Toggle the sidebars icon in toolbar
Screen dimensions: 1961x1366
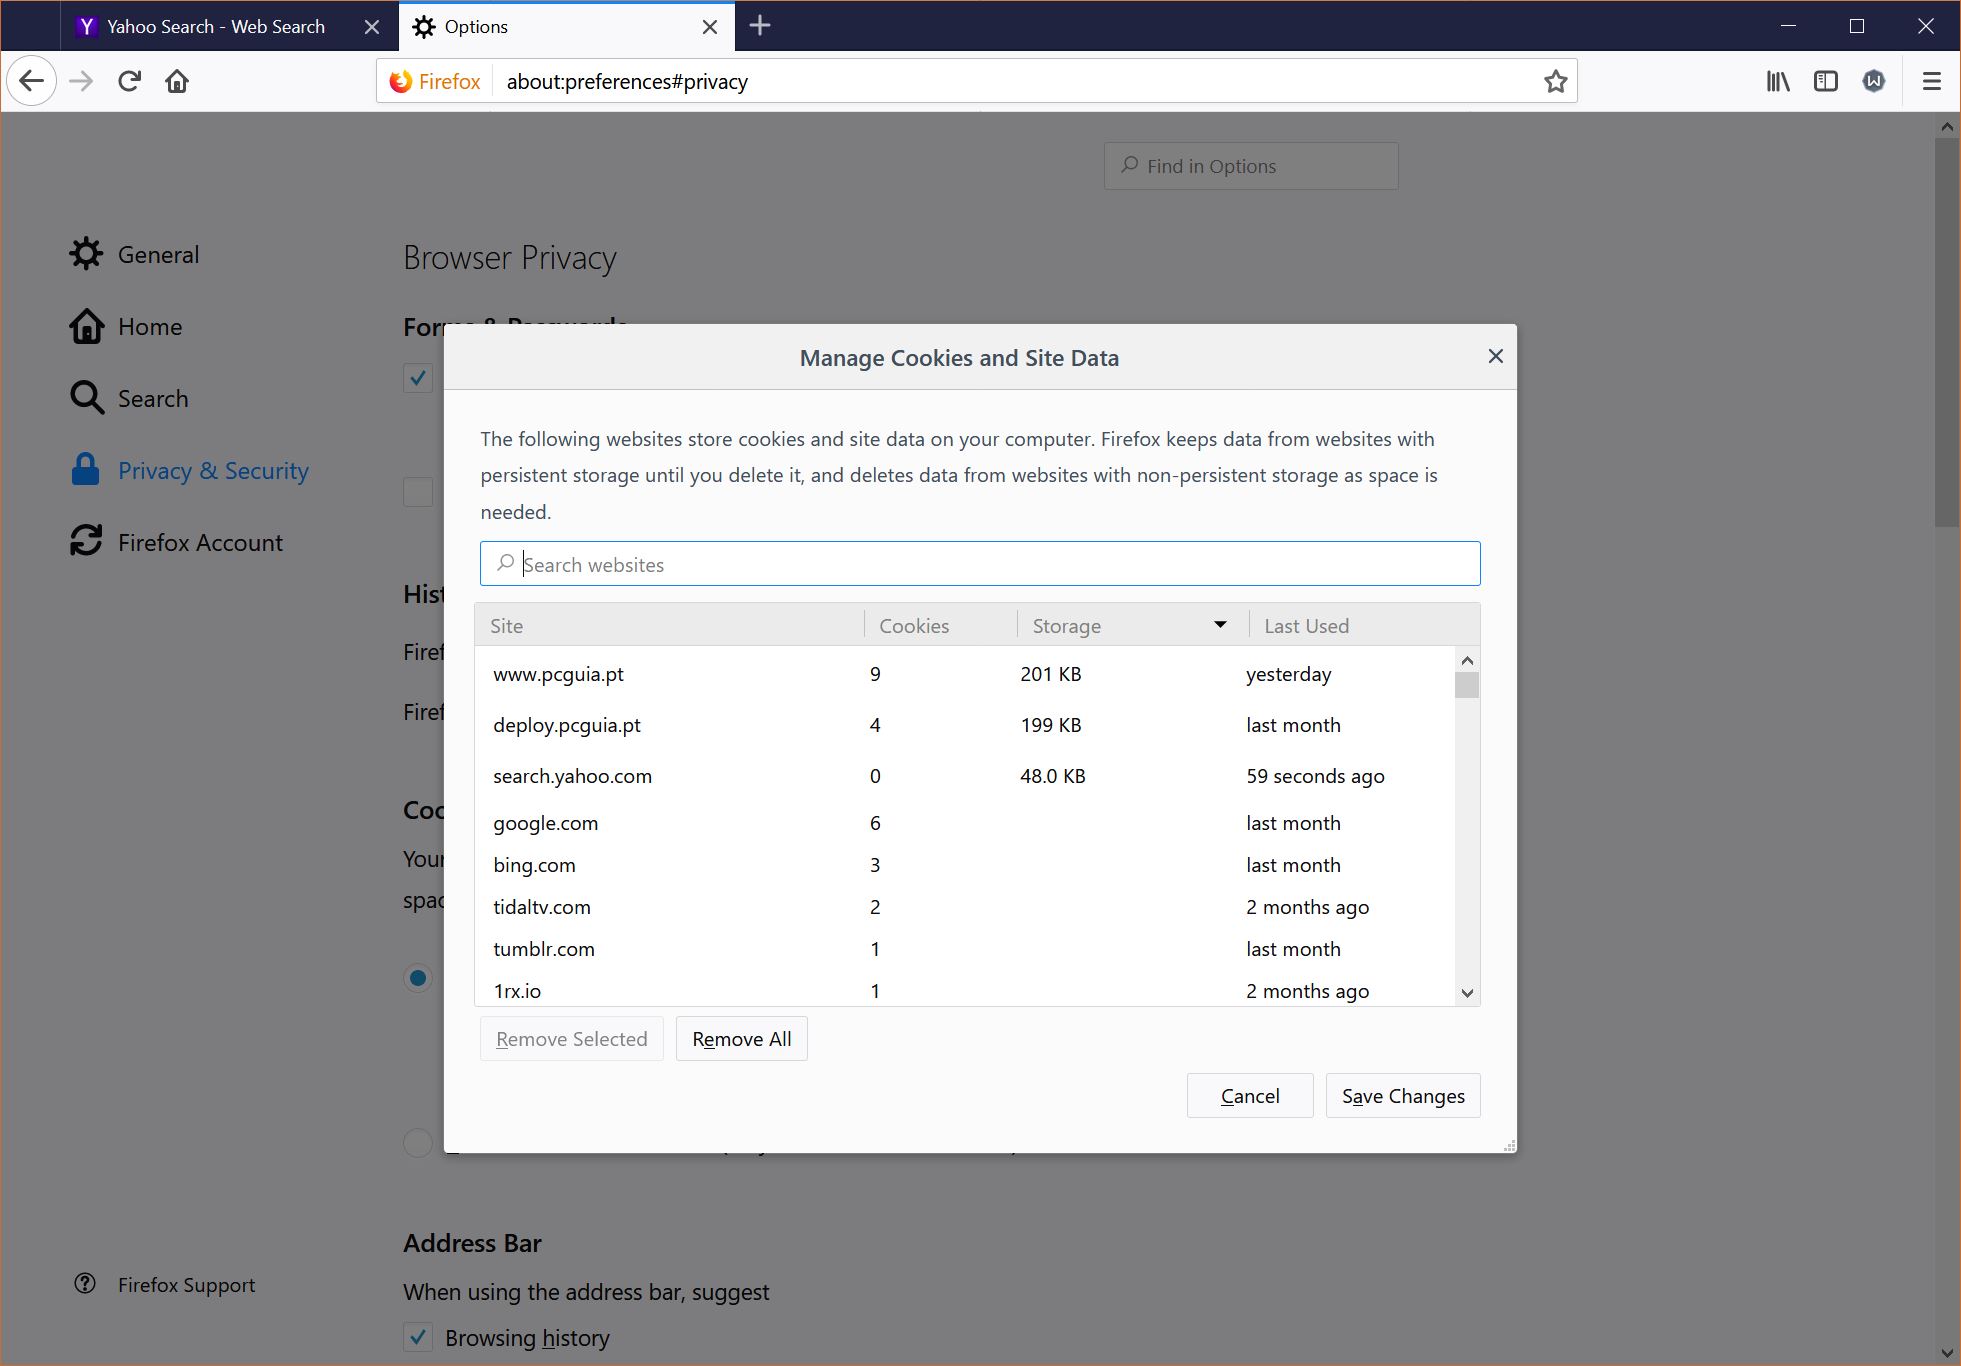[x=1825, y=81]
